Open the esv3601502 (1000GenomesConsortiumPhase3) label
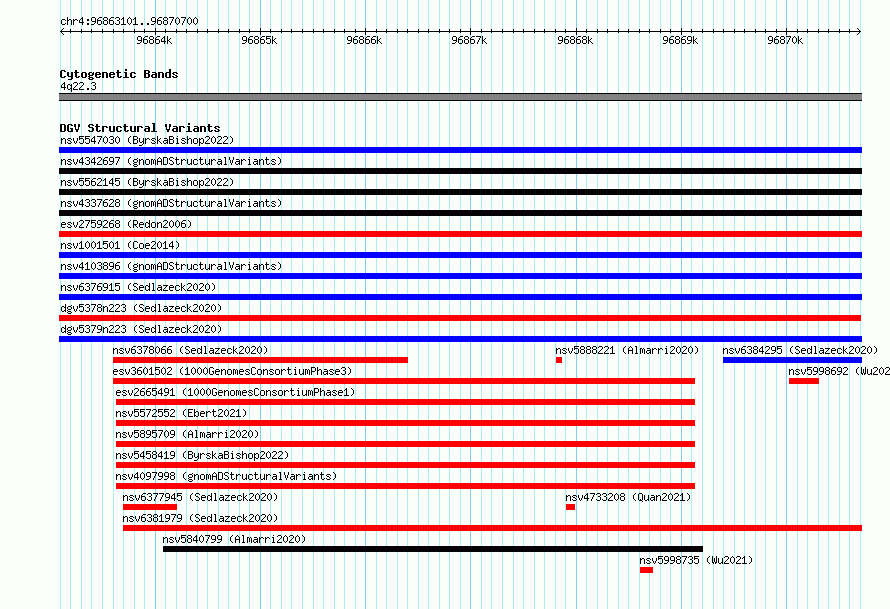Viewport: 890px width, 609px height. (x=232, y=371)
